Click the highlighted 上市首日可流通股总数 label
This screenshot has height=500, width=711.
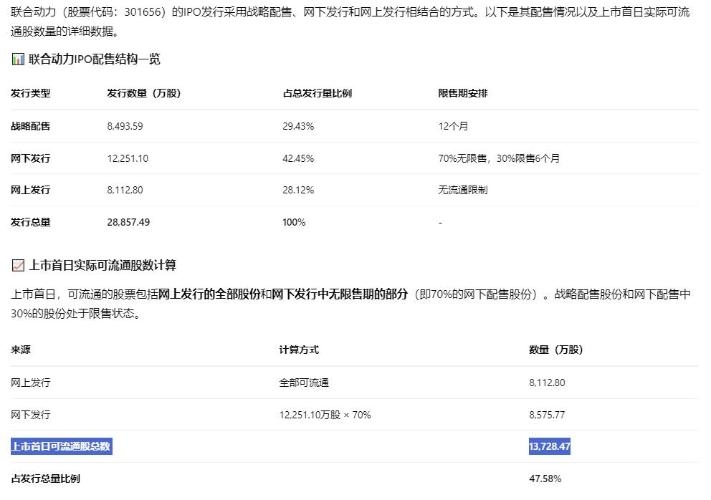tap(61, 447)
